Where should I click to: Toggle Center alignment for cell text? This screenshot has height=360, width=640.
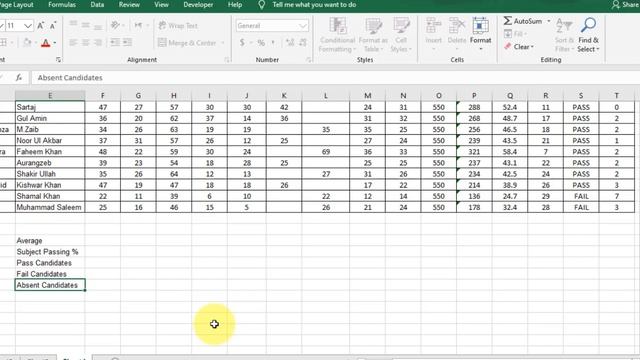point(85,42)
